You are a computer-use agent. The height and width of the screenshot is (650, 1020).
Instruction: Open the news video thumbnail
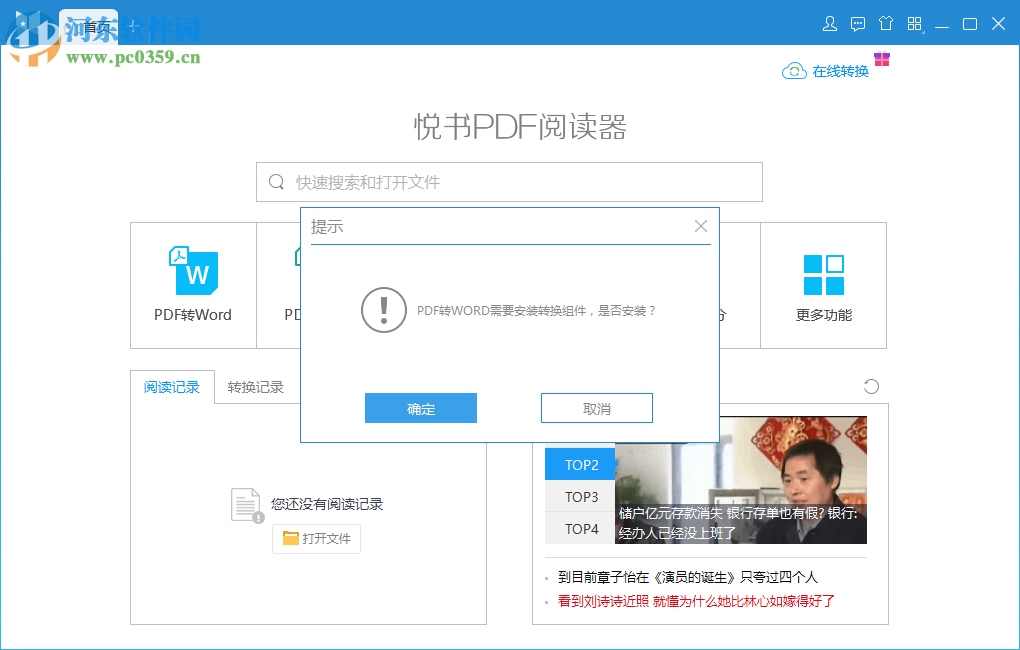(x=741, y=480)
